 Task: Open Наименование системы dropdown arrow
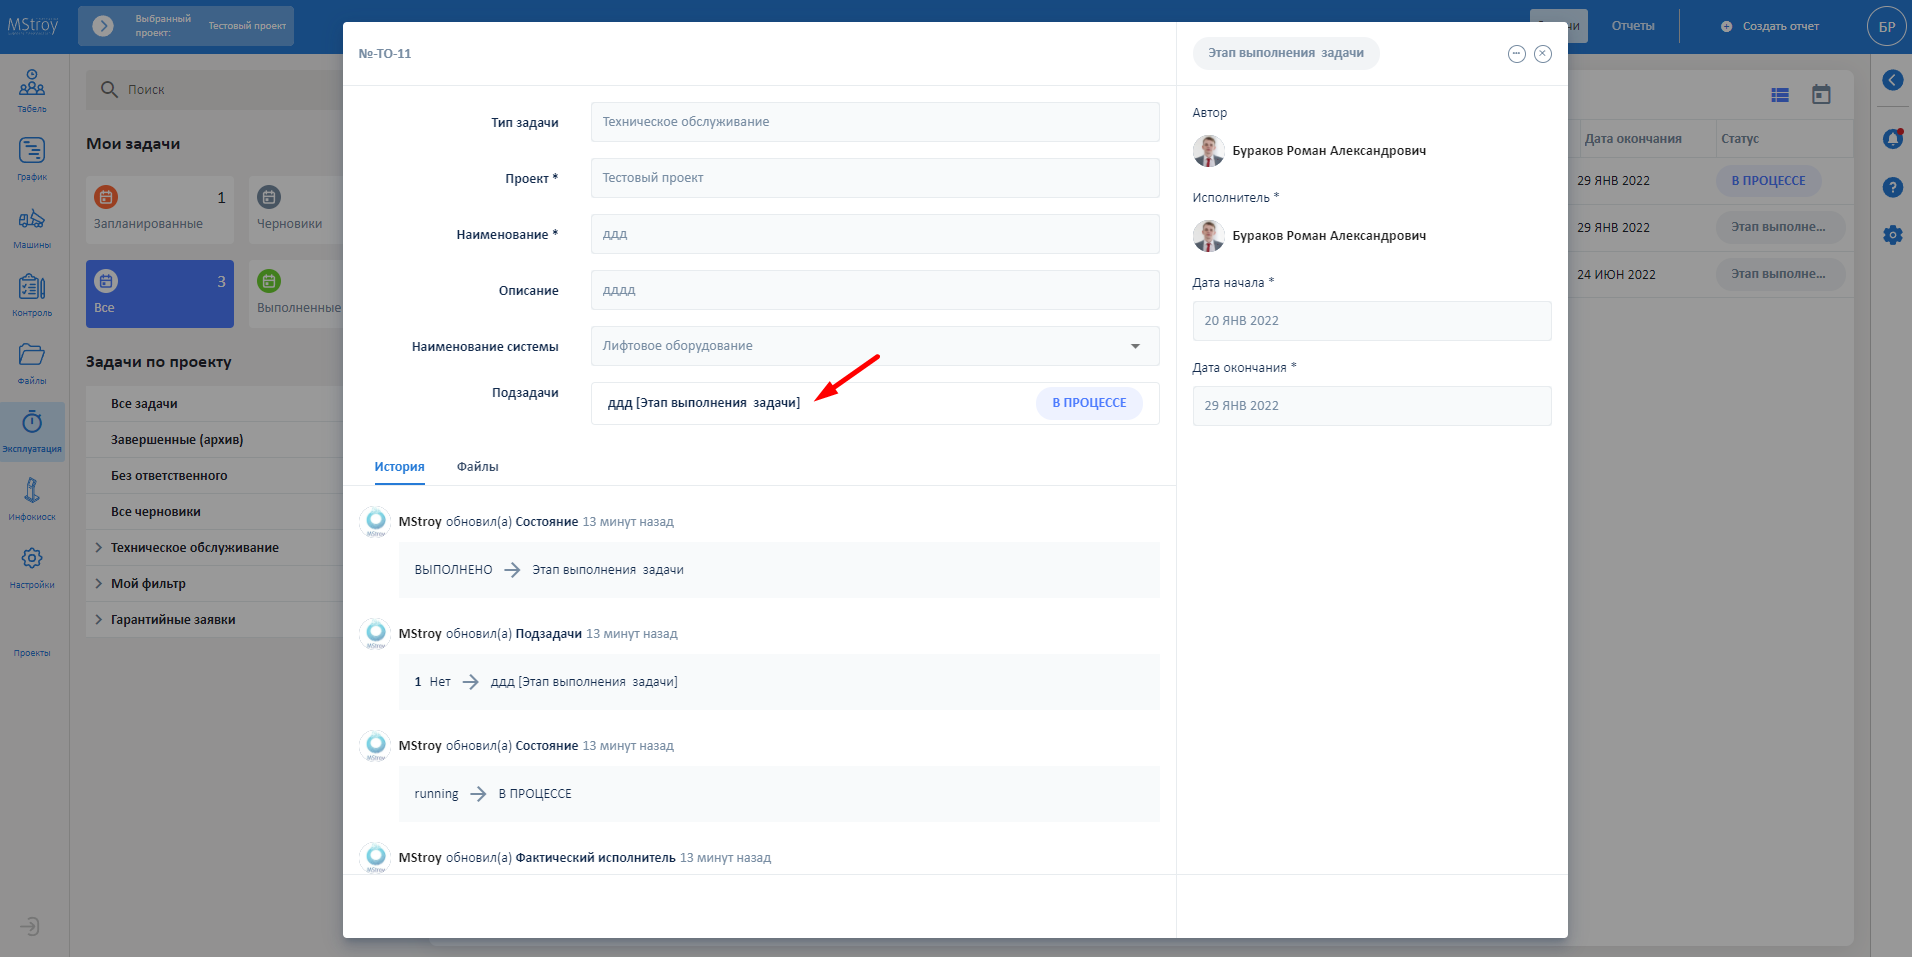pos(1135,346)
